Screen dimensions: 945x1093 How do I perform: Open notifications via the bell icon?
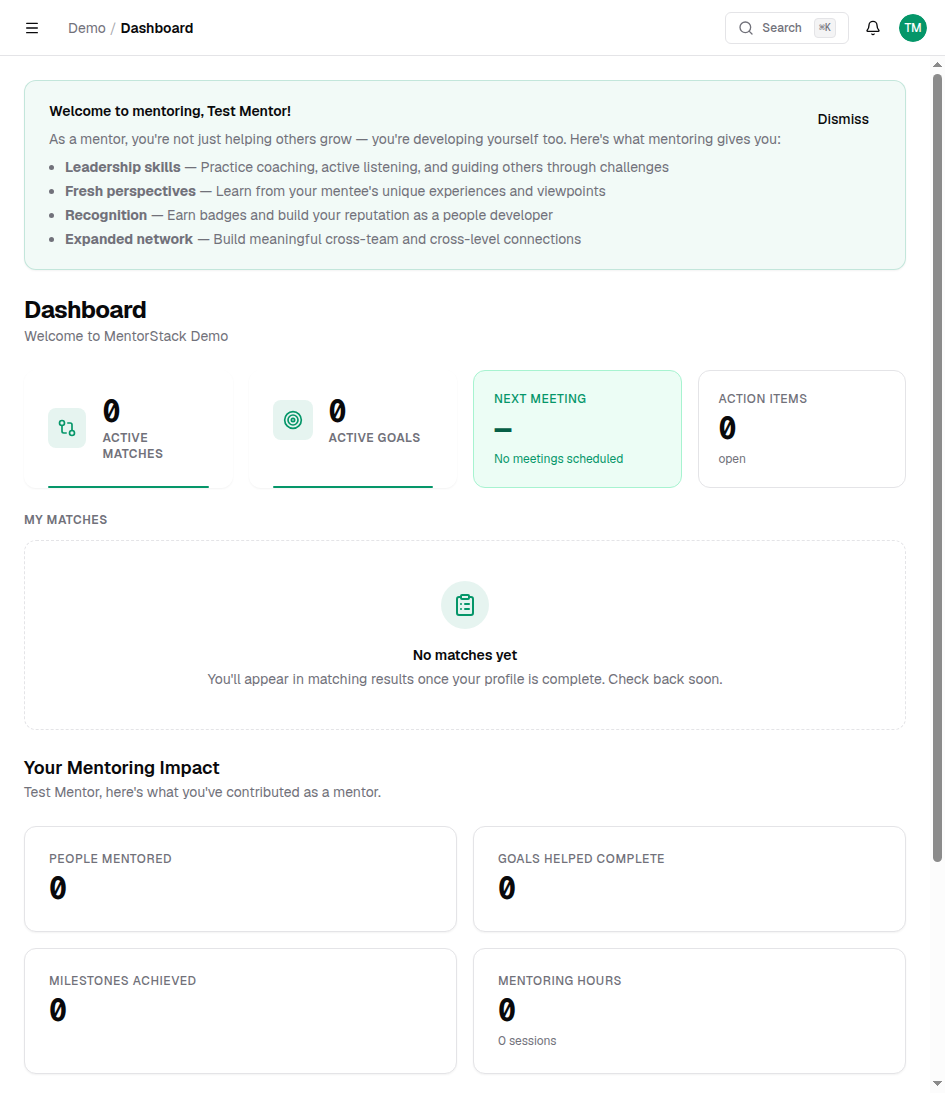[872, 27]
